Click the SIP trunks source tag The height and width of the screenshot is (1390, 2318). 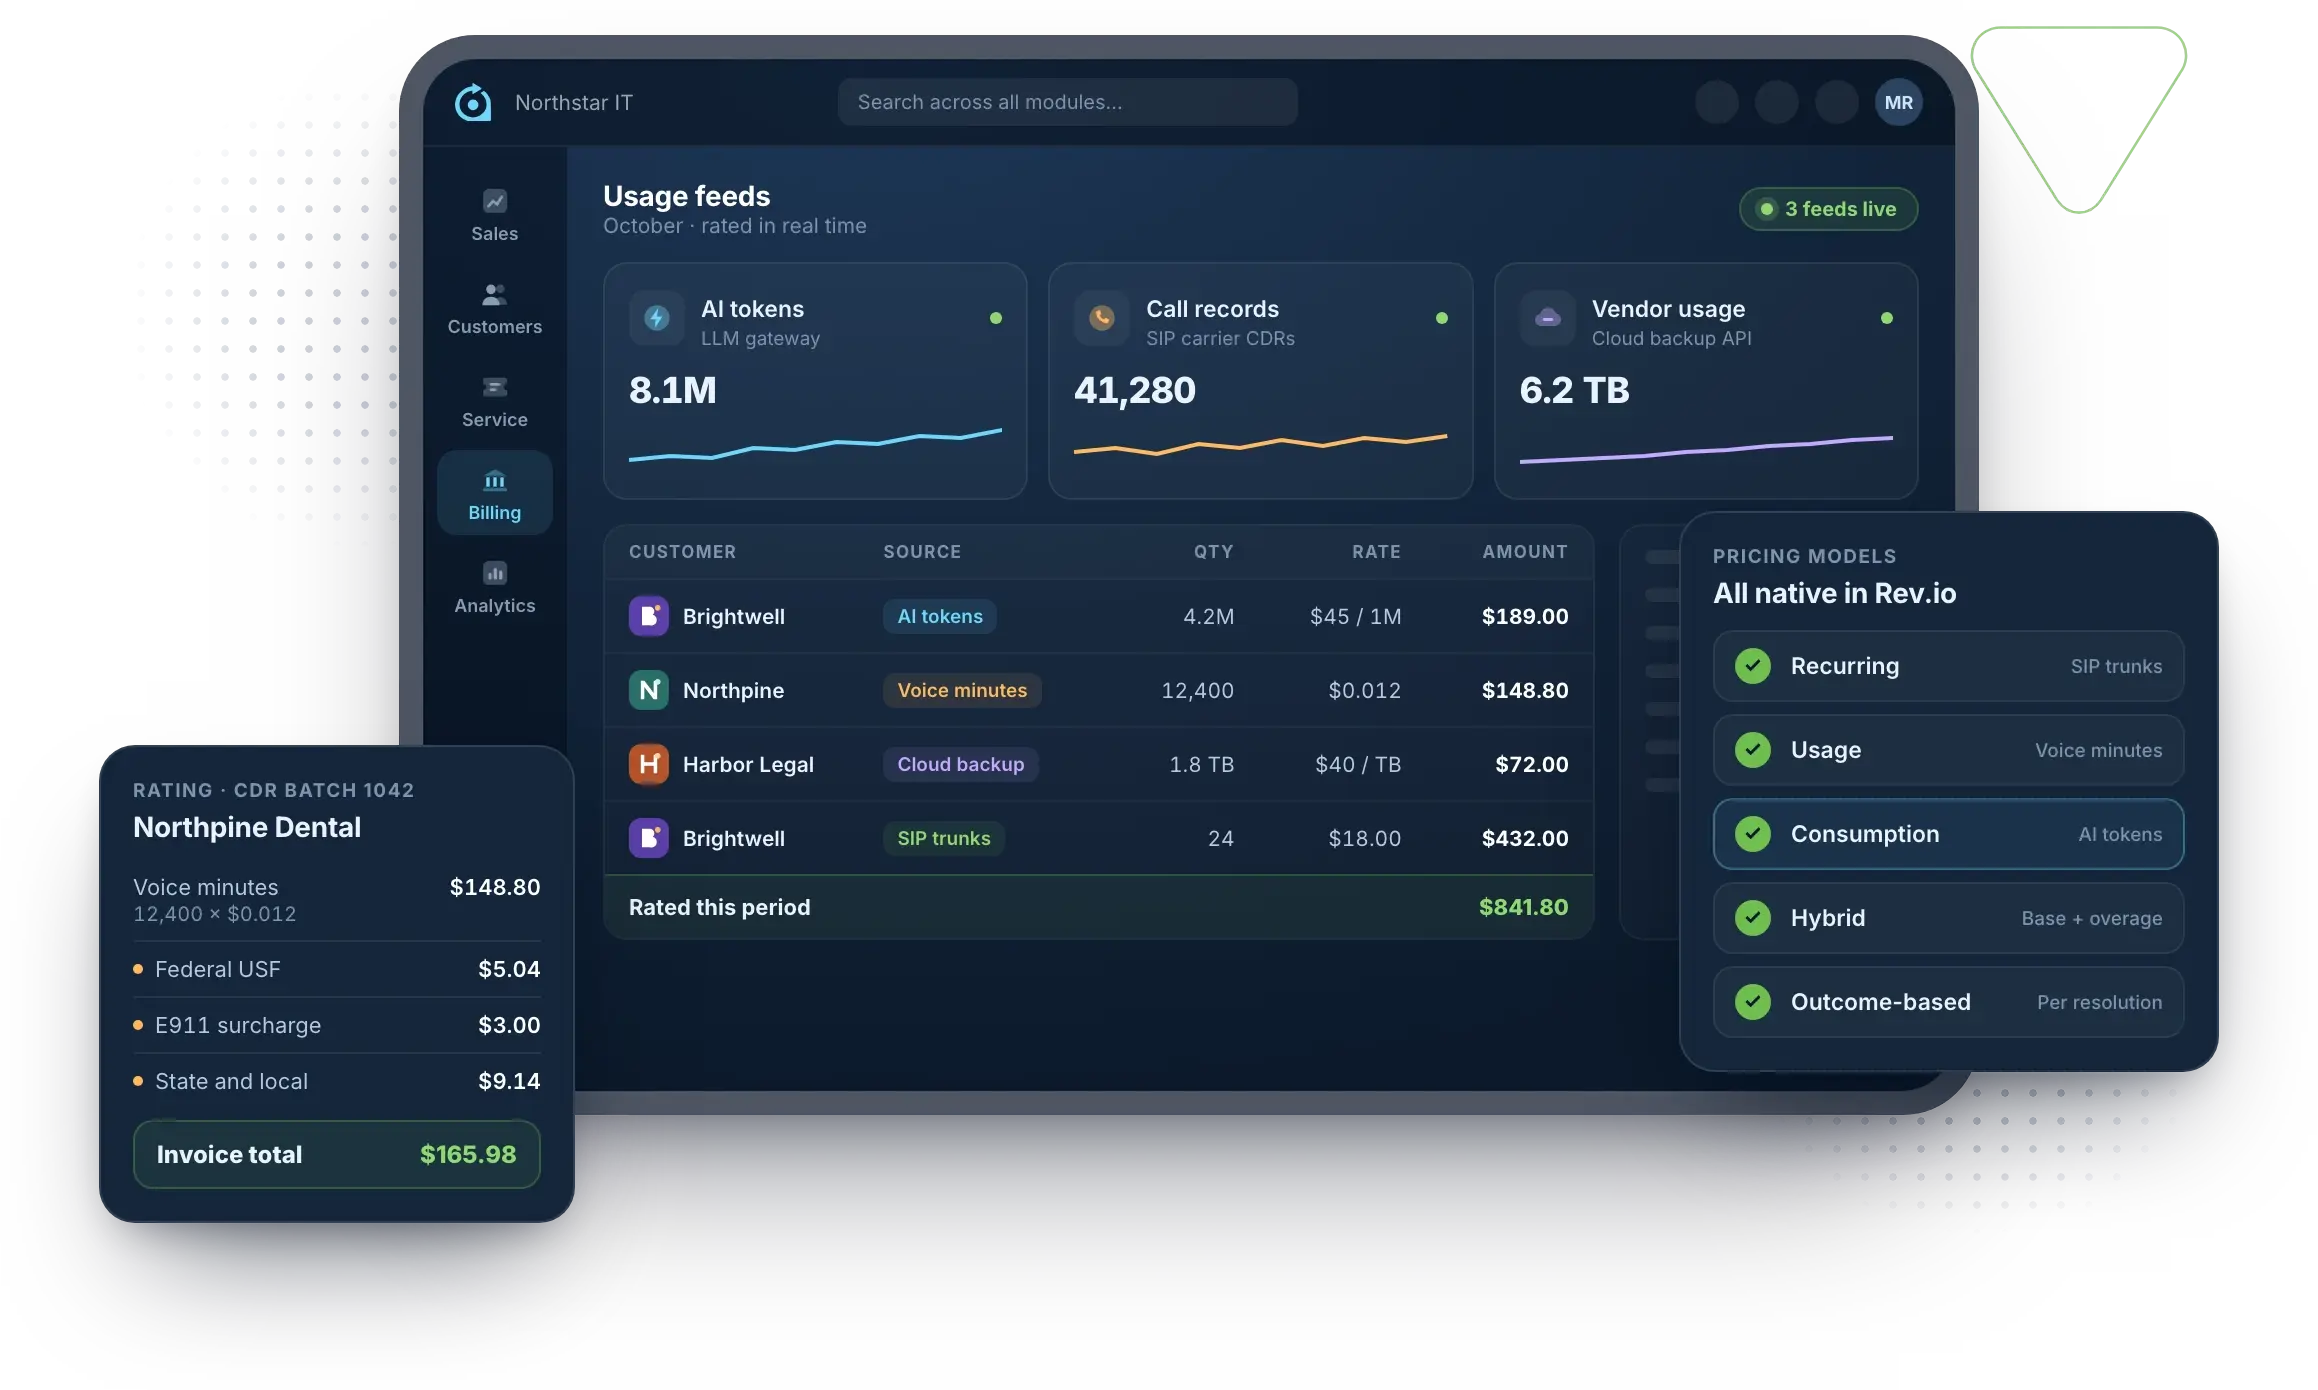point(943,838)
